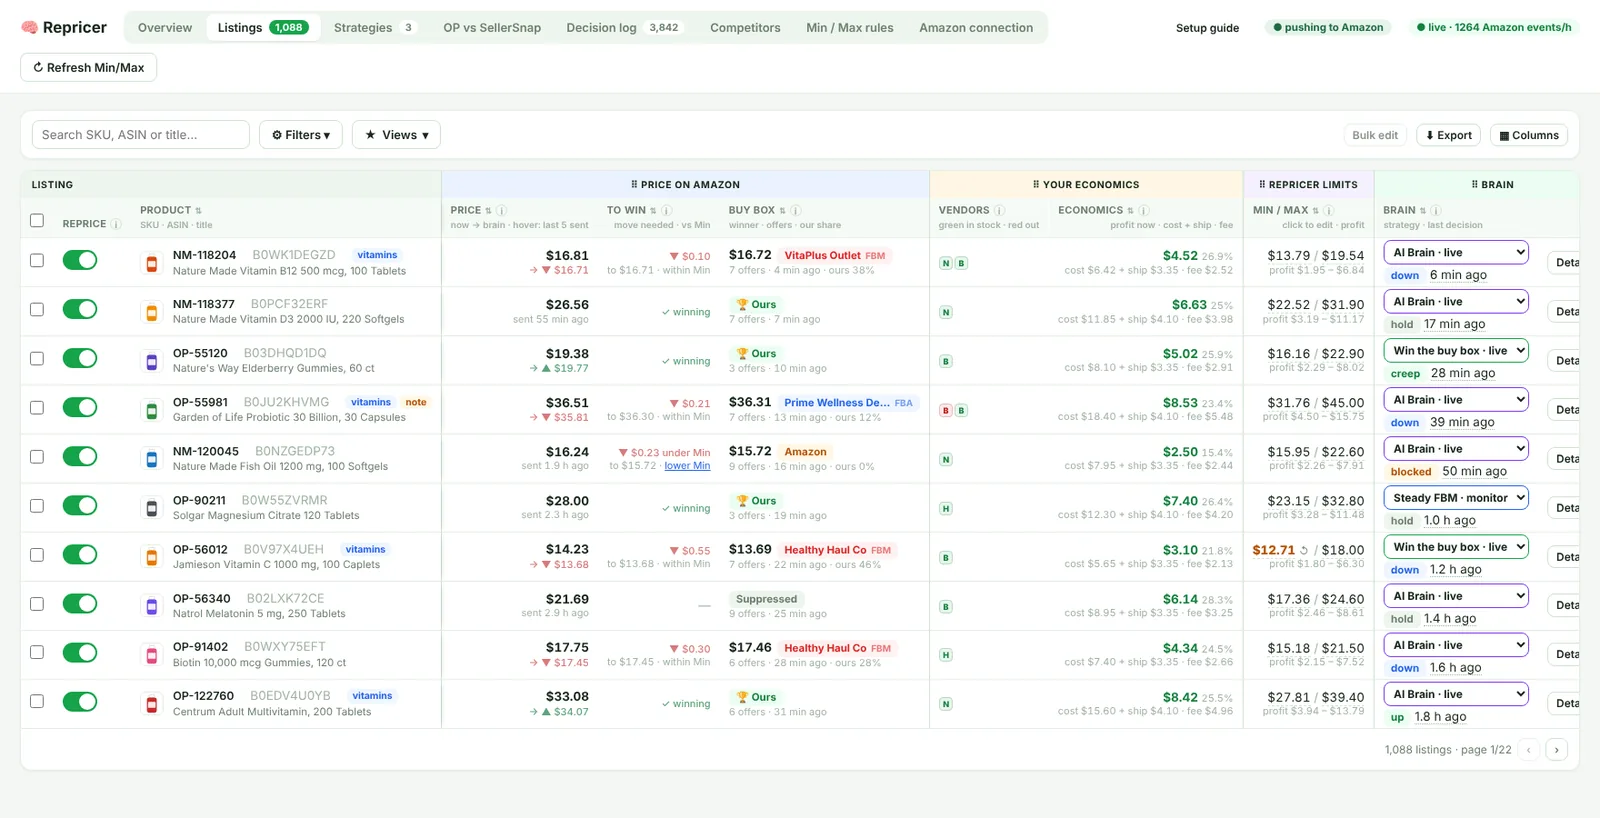This screenshot has height=818, width=1600.
Task: Open the Filters dropdown
Action: coord(301,135)
